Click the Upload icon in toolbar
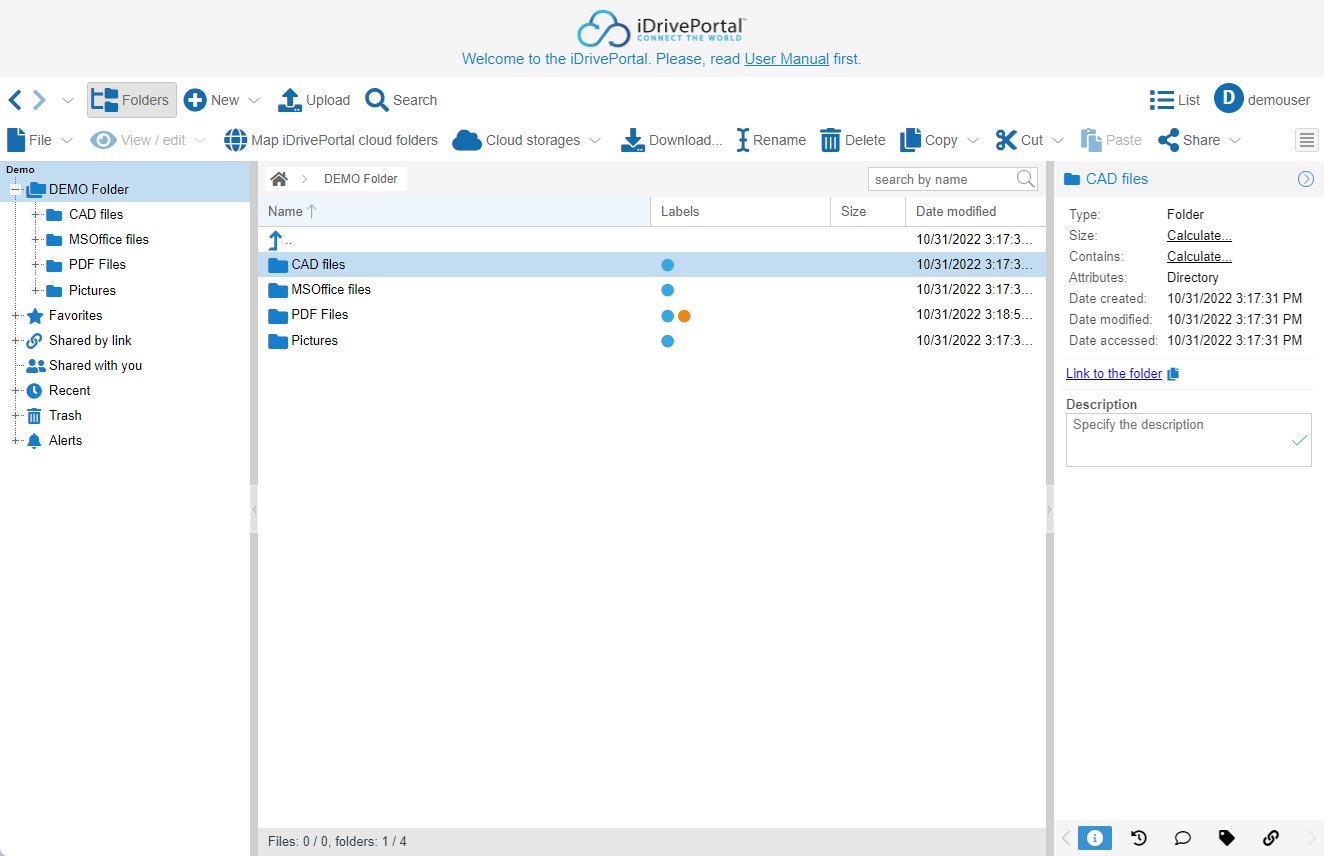Image resolution: width=1324 pixels, height=856 pixels. click(x=290, y=100)
